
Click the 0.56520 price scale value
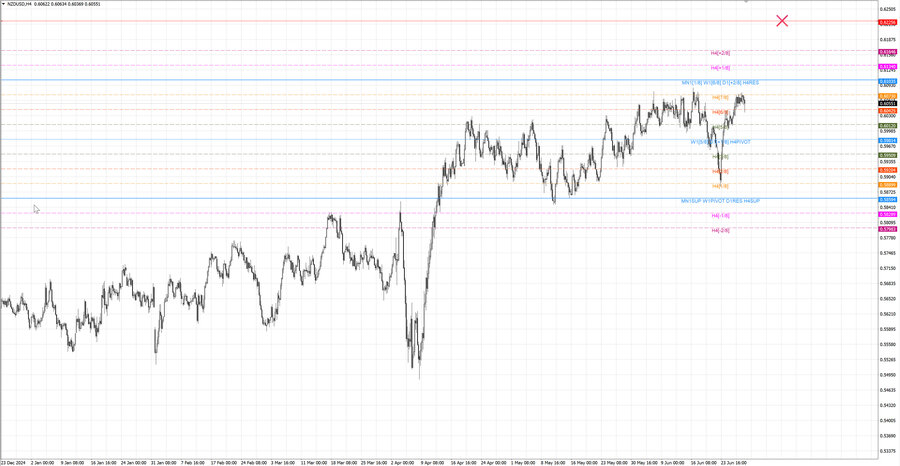887,298
